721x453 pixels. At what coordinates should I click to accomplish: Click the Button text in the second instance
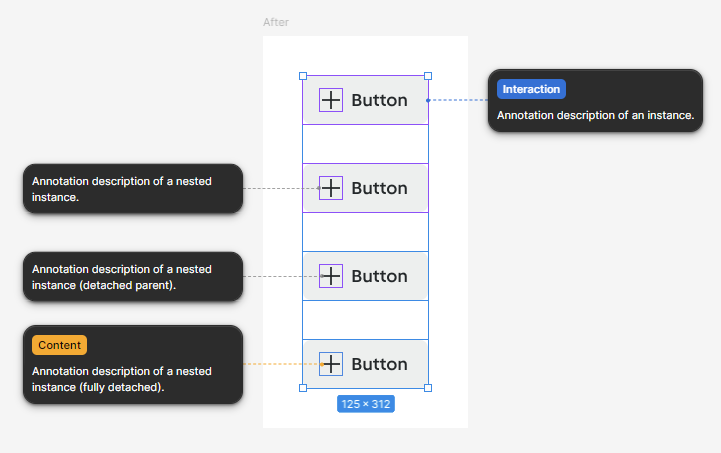(x=379, y=188)
